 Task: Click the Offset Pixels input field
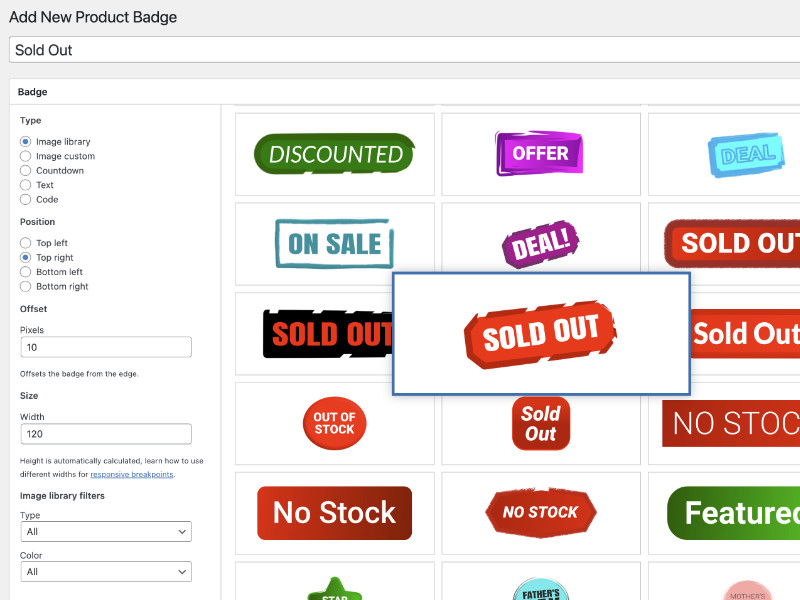click(x=106, y=347)
